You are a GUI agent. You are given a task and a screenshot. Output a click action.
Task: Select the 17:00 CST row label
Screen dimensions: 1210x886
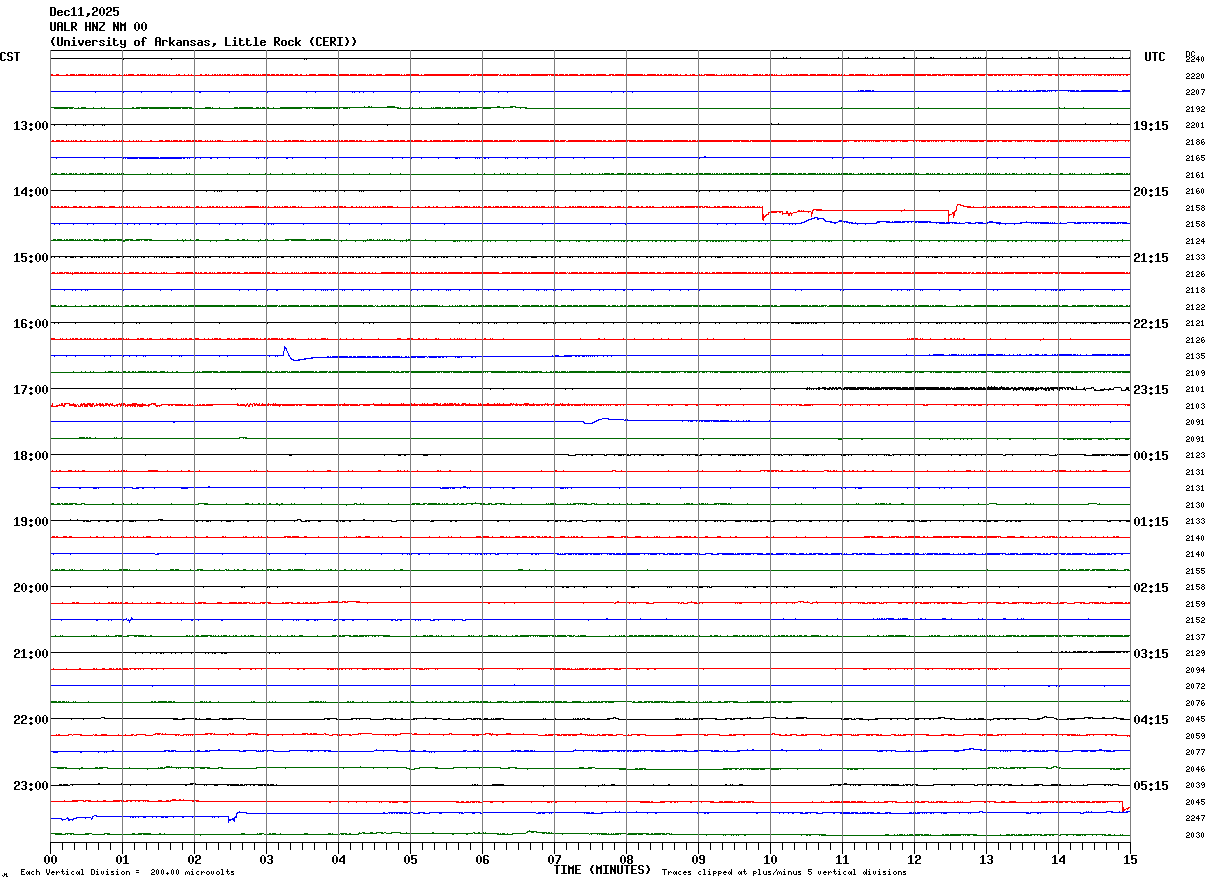(30, 389)
